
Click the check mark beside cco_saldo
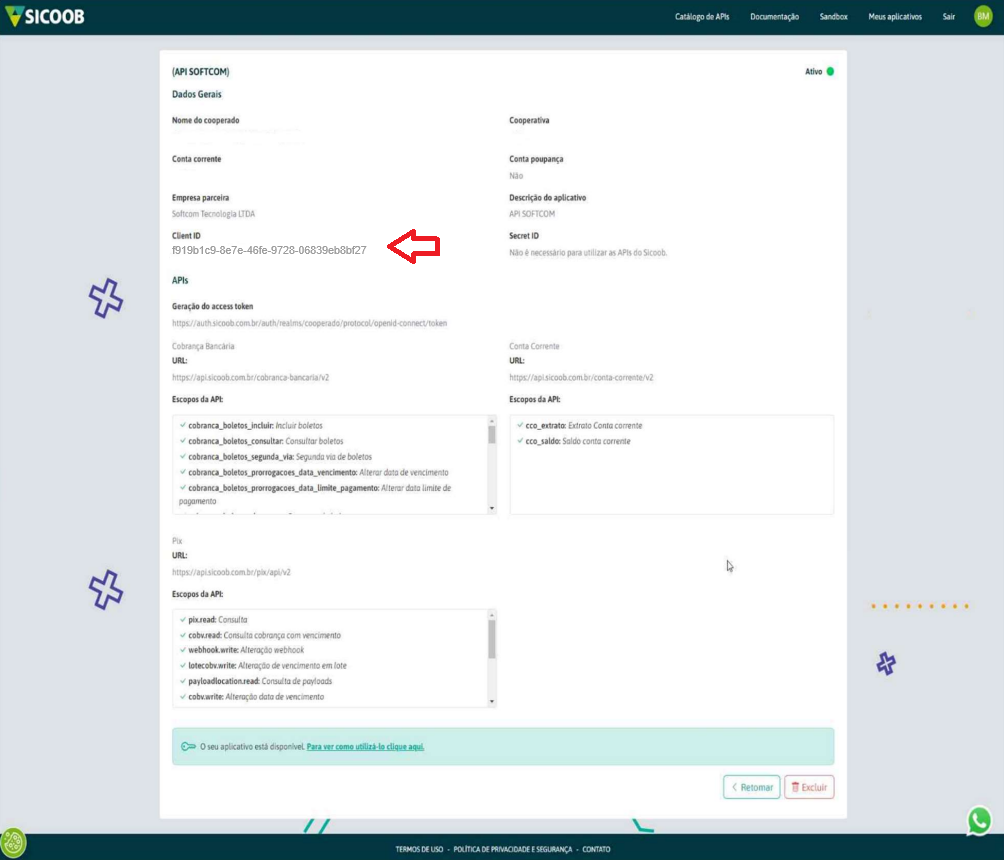[520, 441]
